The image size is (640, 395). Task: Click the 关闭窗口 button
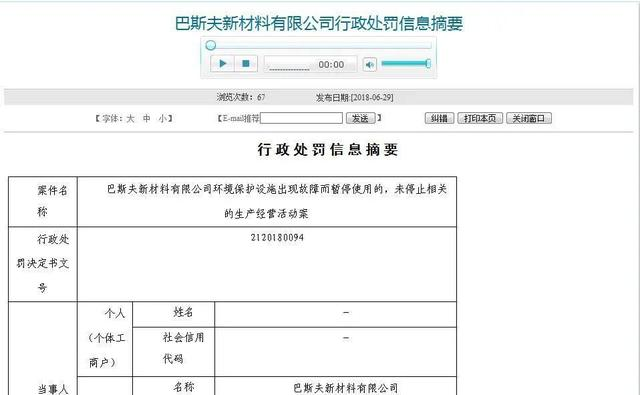coord(529,118)
